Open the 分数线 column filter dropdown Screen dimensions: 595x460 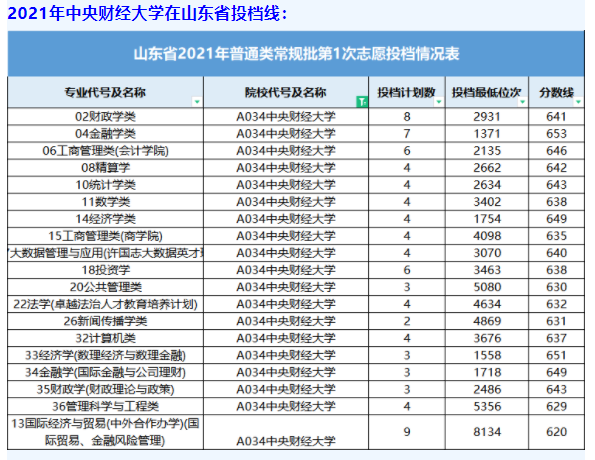click(x=578, y=101)
